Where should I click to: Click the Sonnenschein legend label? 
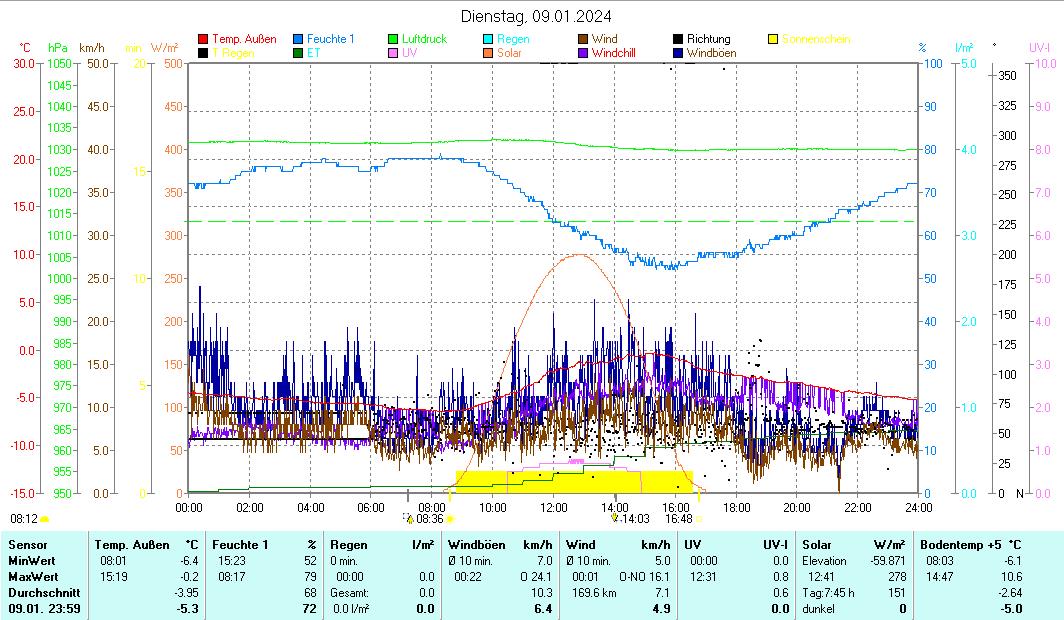[816, 39]
